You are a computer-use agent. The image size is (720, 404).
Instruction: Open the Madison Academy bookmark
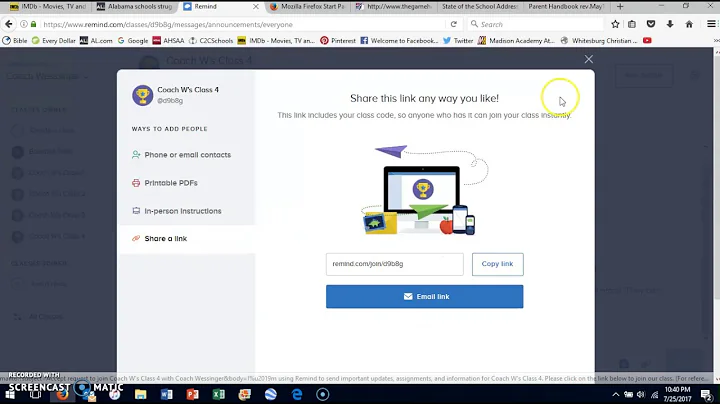tap(516, 40)
